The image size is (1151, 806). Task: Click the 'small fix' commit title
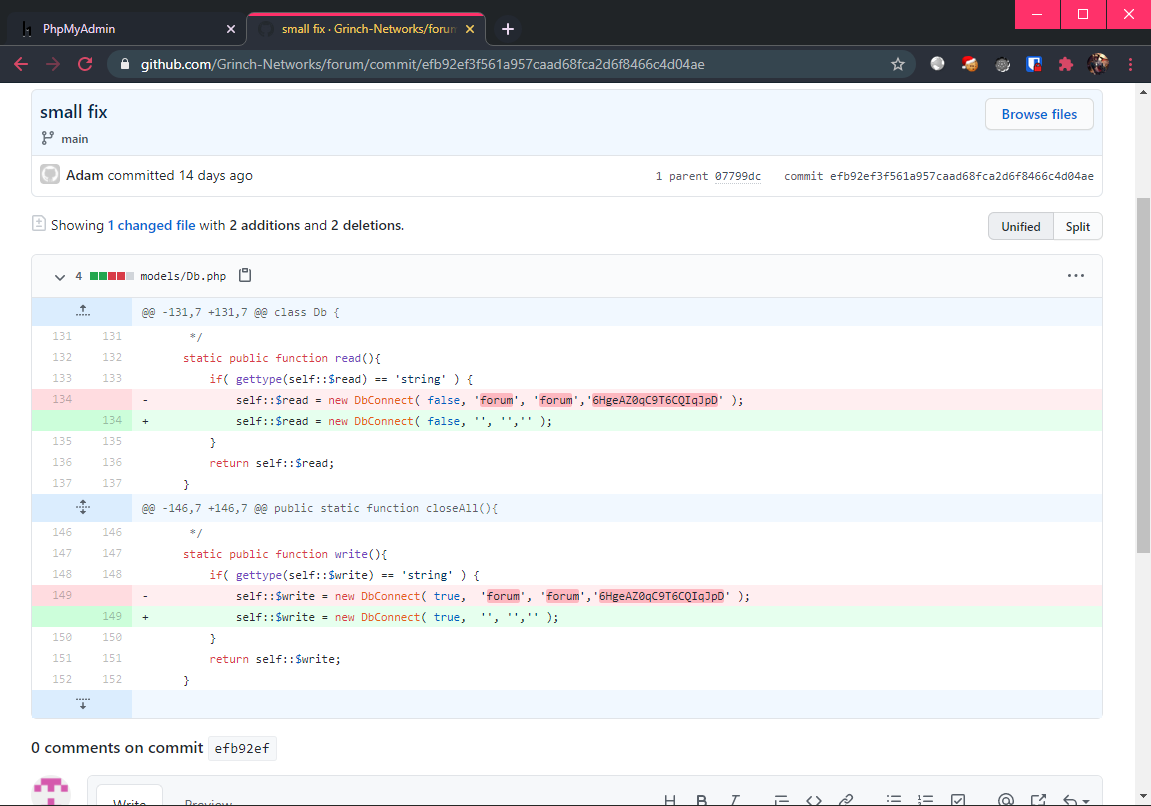click(73, 112)
